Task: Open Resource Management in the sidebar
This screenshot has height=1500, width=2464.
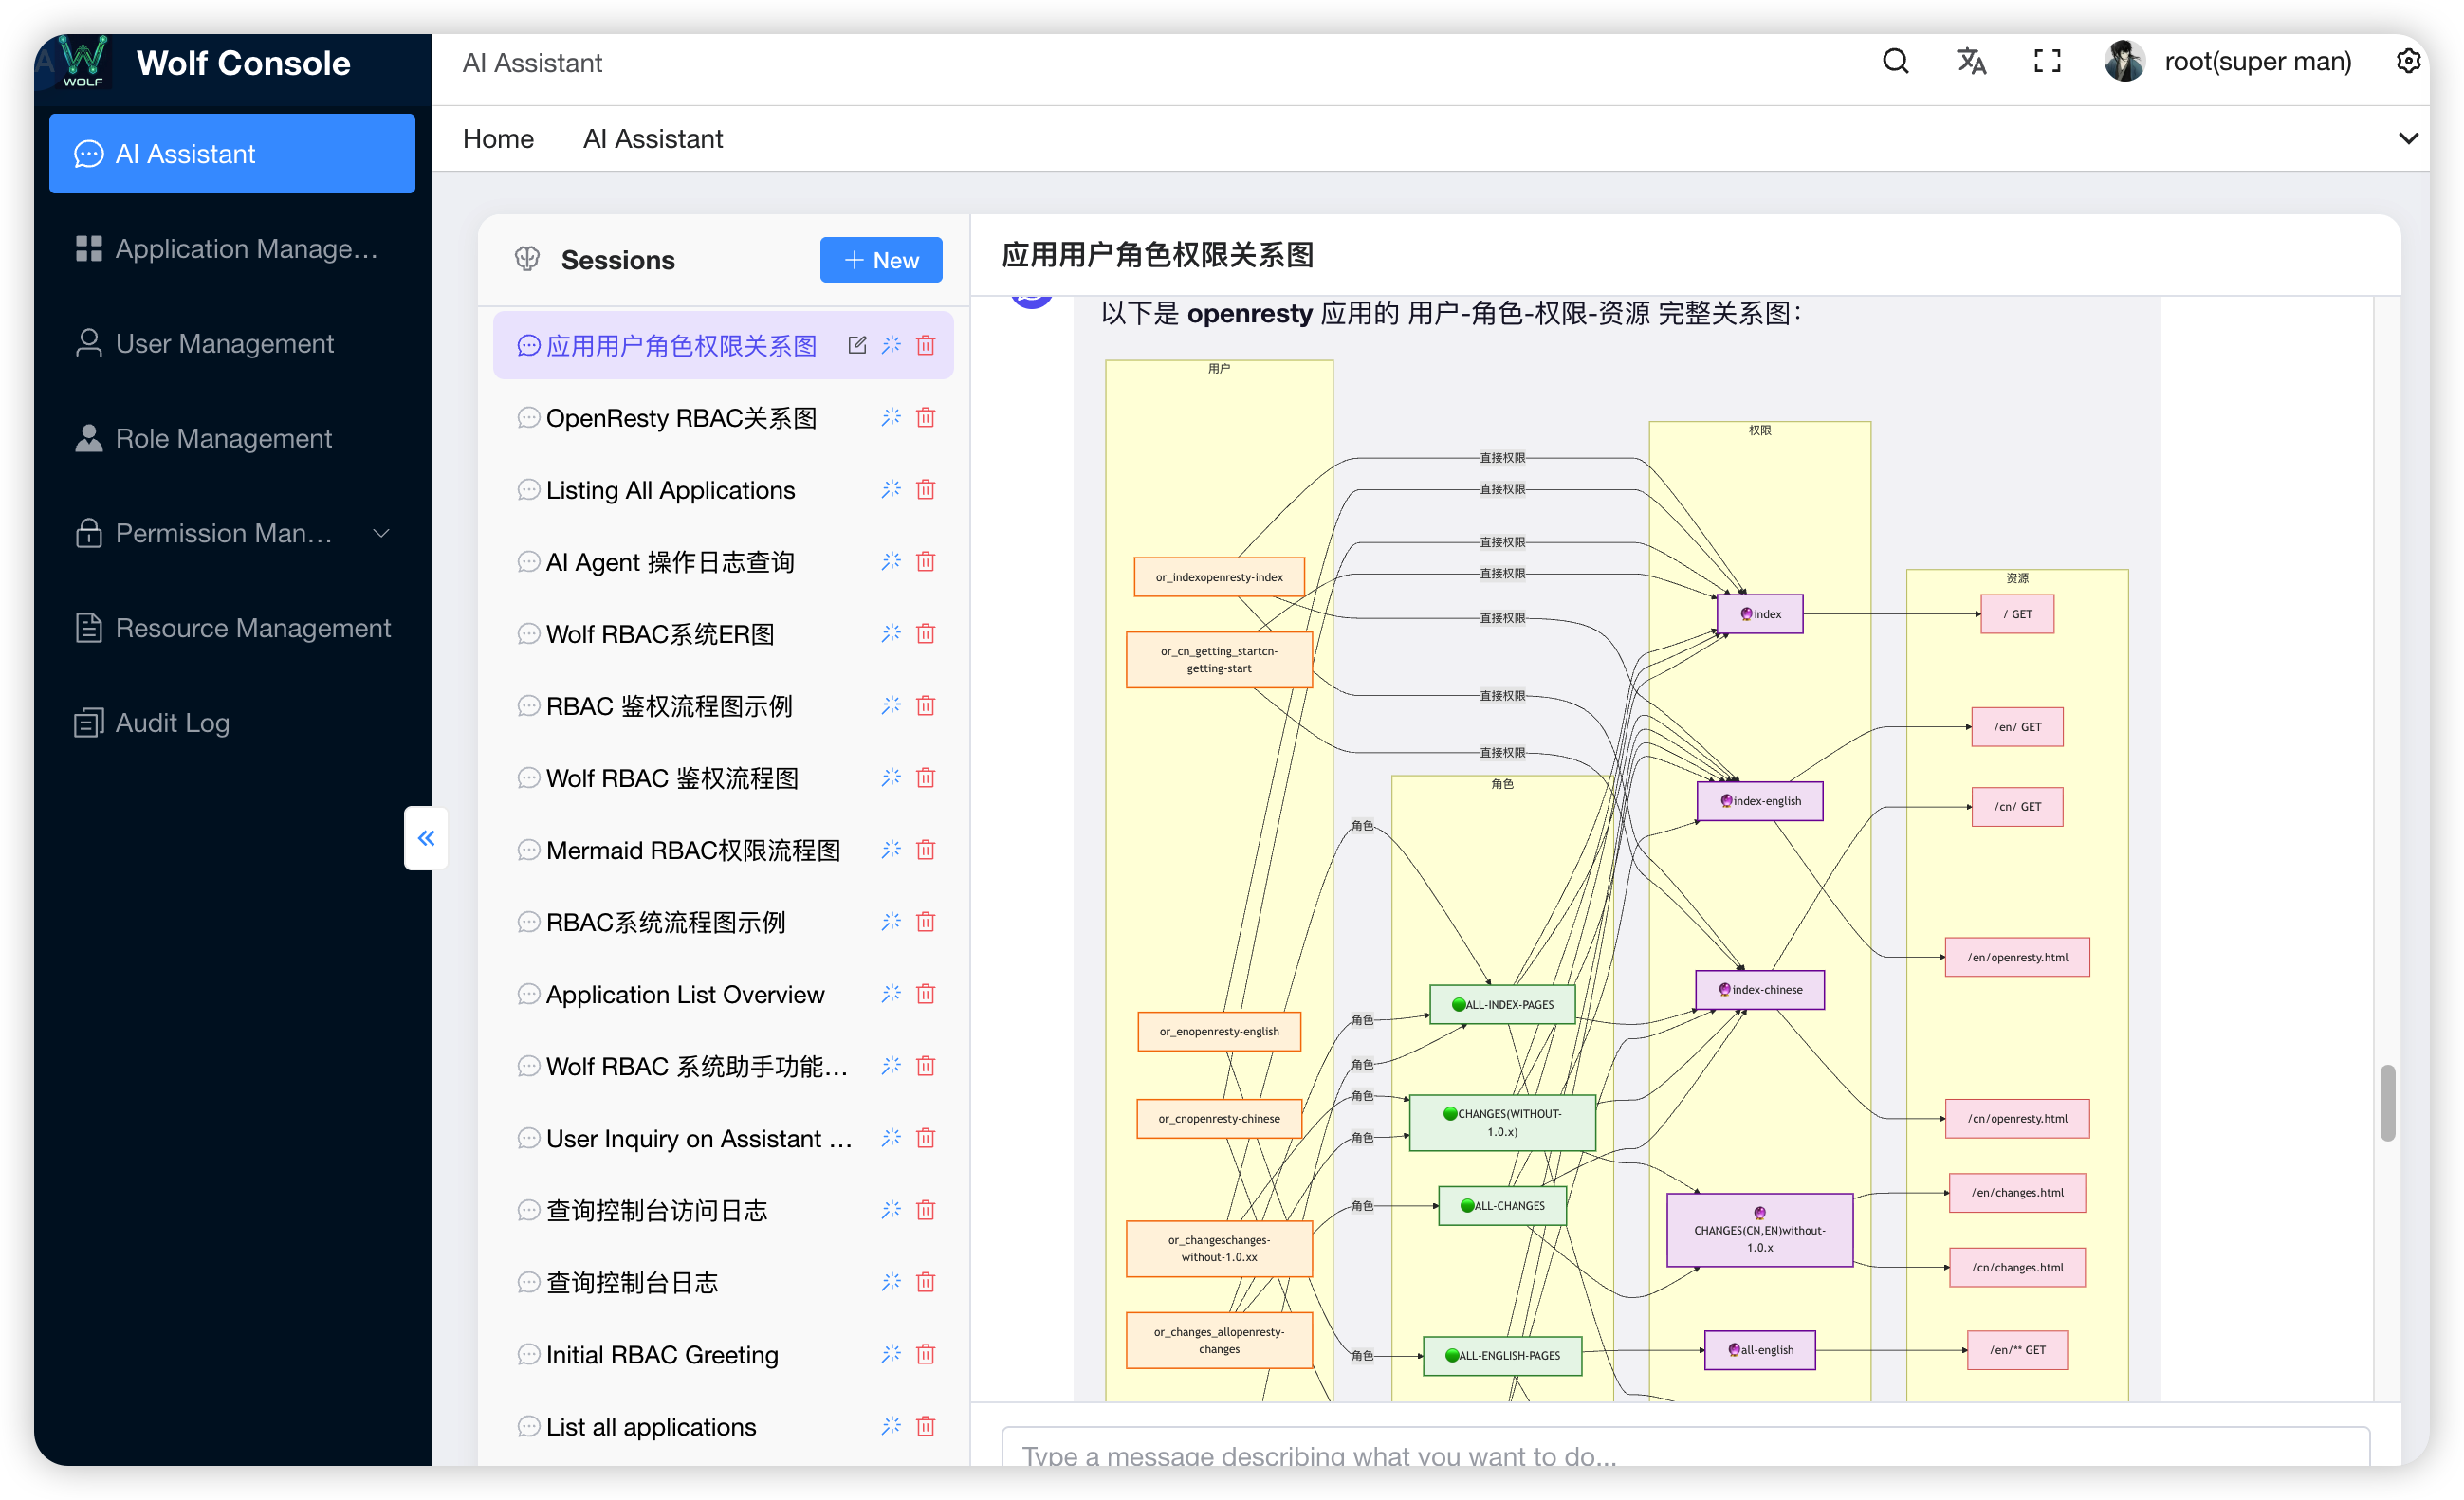Action: tap(232, 628)
